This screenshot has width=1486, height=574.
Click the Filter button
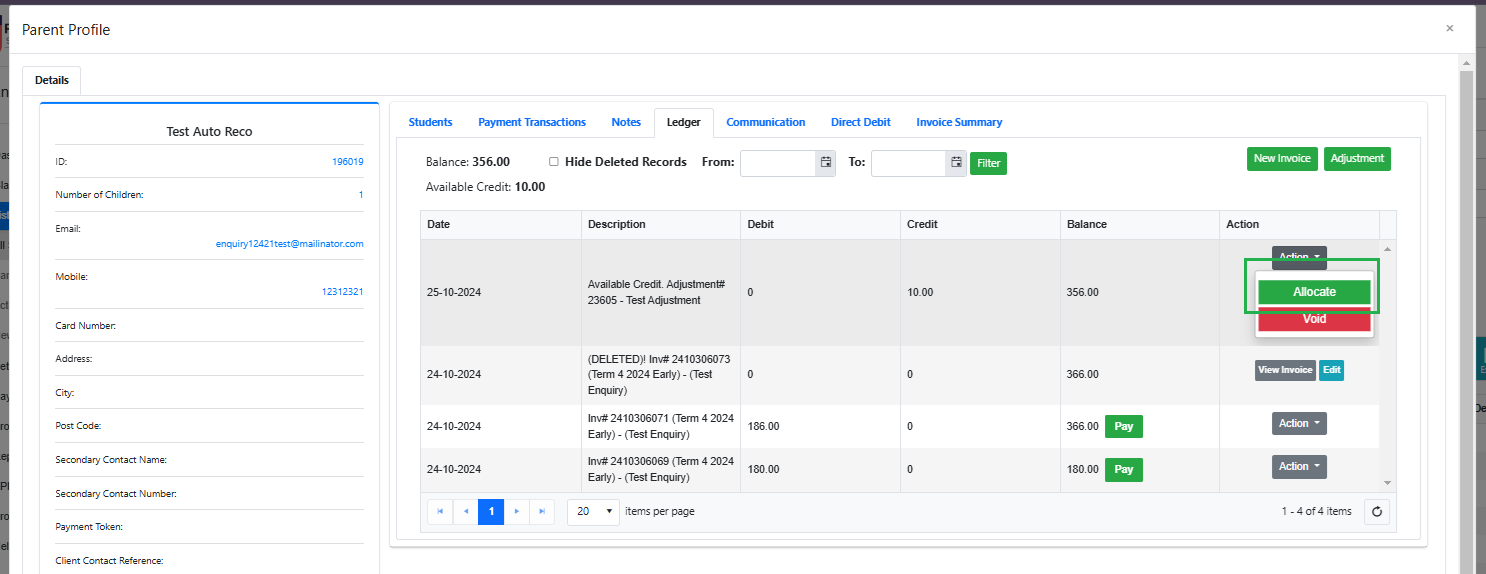pos(988,163)
